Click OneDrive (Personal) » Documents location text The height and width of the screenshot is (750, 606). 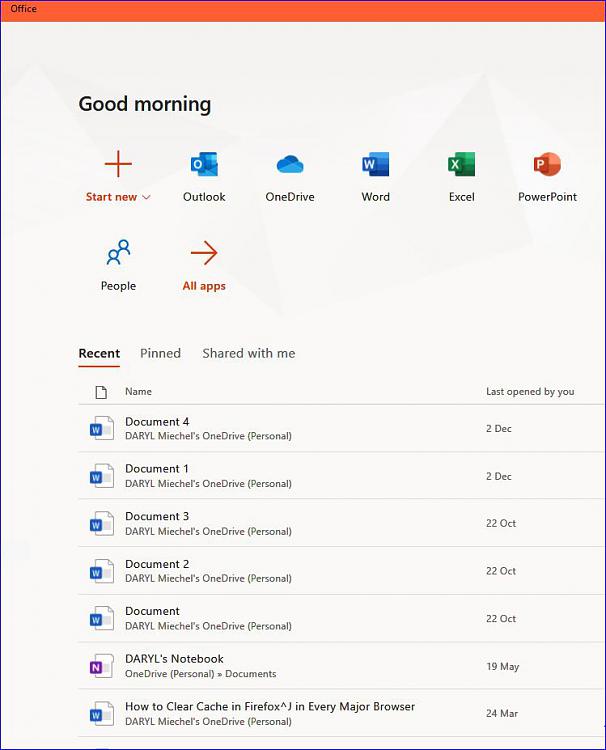[200, 674]
